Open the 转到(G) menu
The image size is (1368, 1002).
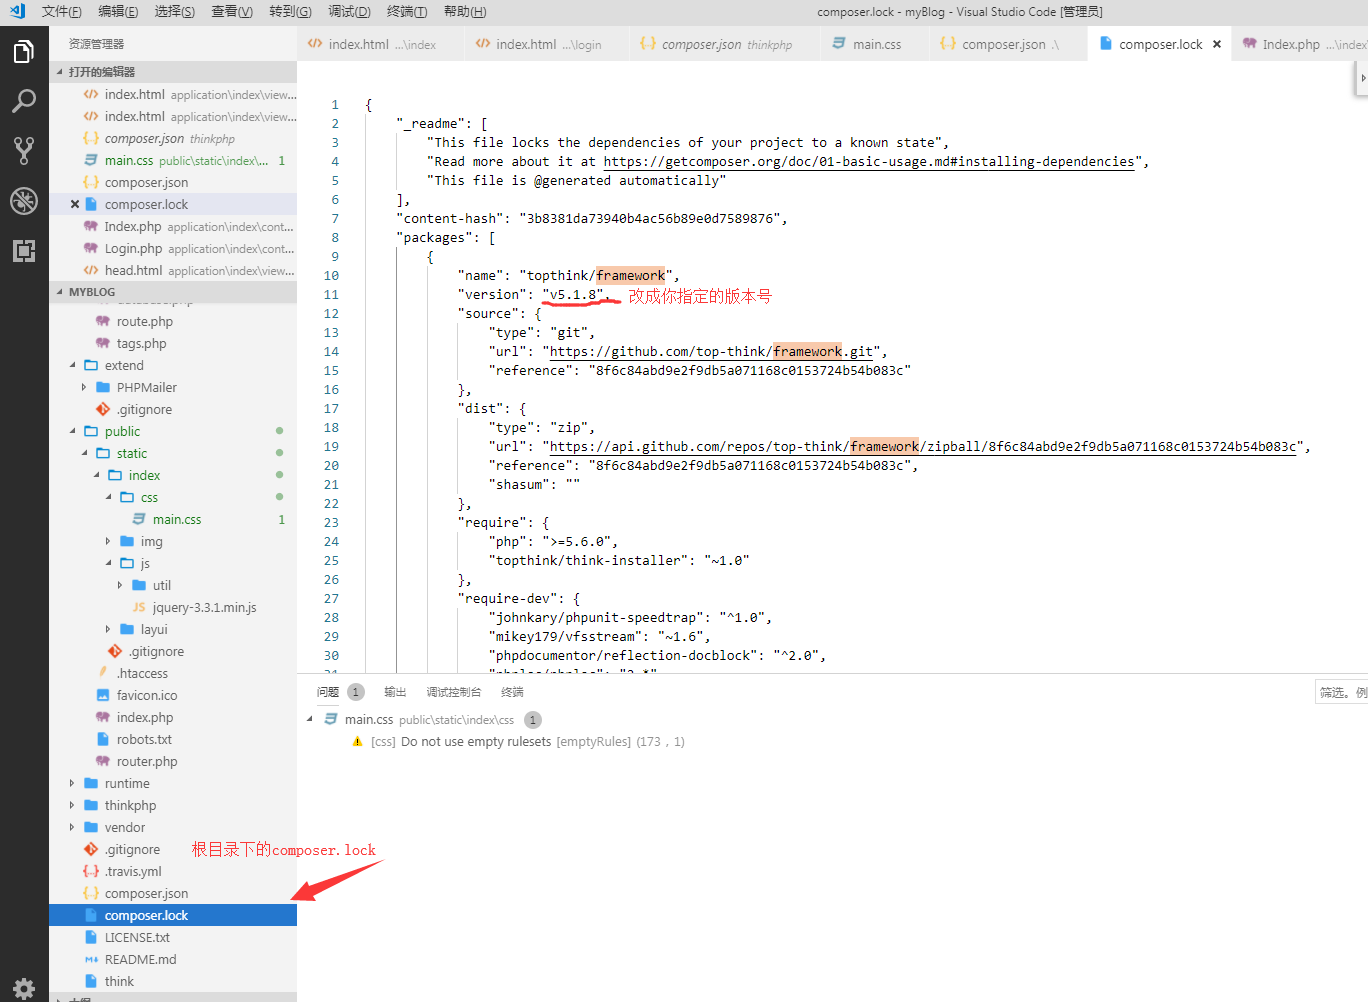click(290, 12)
